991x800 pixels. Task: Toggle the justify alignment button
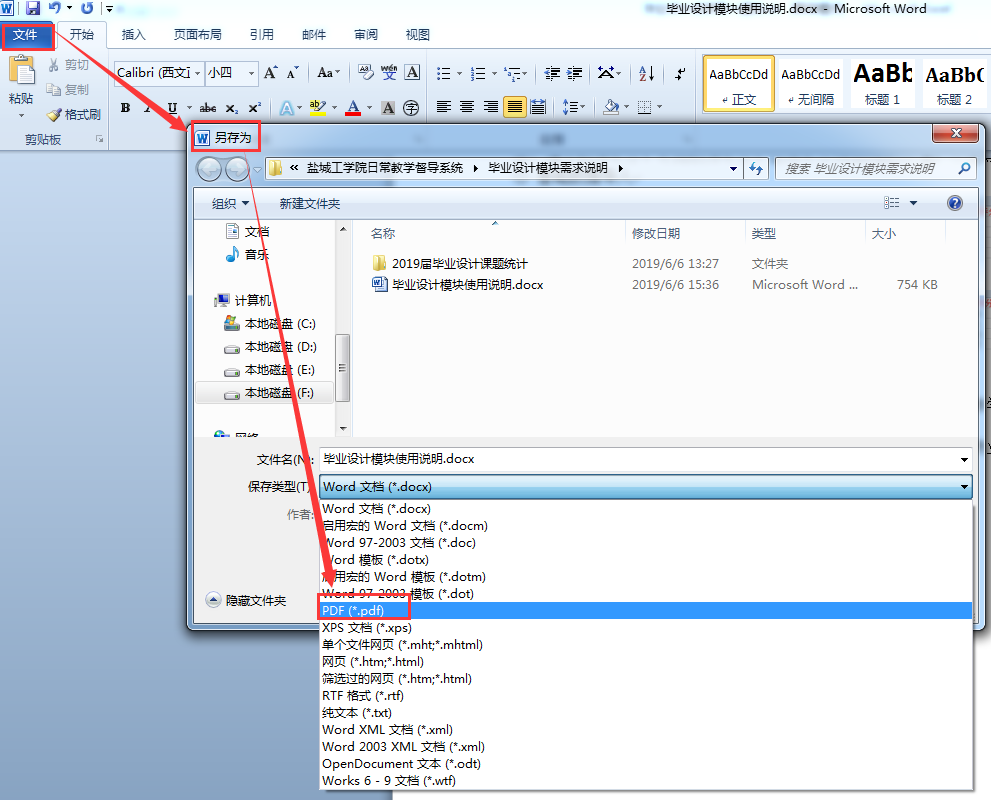(x=515, y=108)
